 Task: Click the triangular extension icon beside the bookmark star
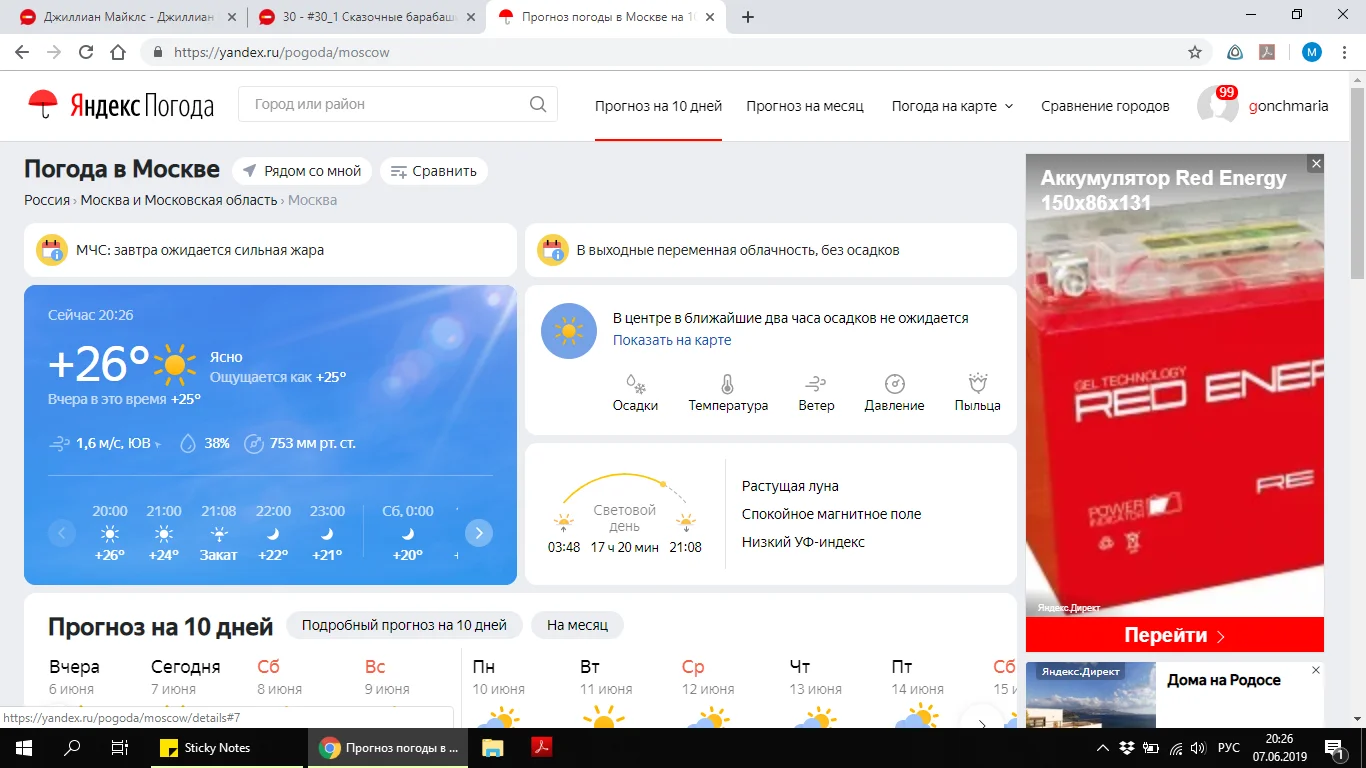click(1235, 52)
